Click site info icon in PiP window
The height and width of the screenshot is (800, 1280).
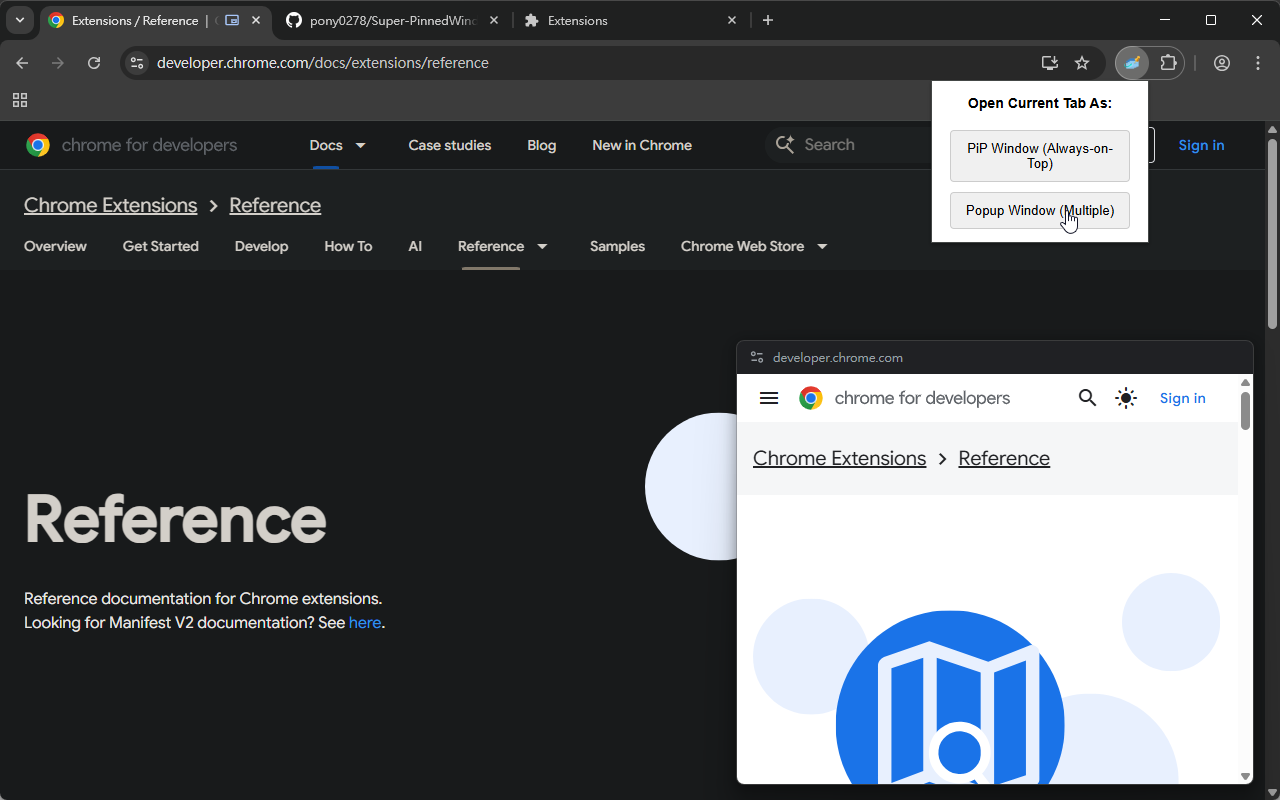[757, 357]
